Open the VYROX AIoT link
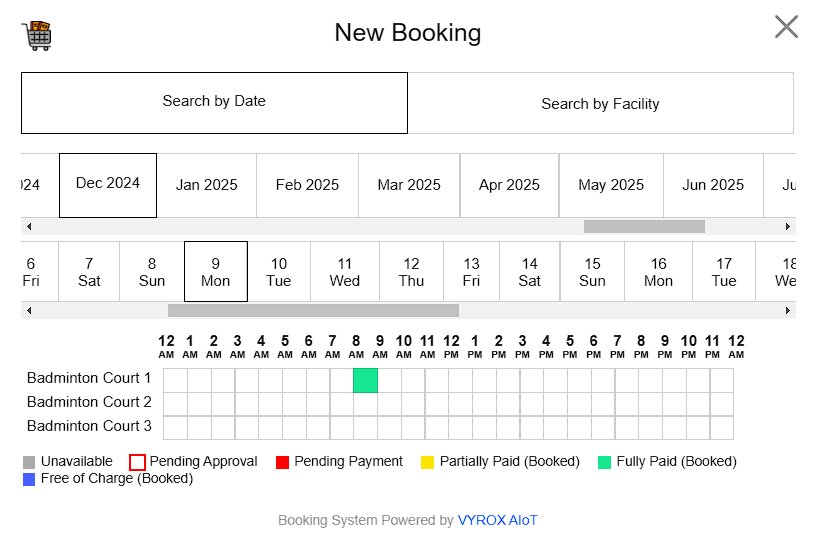 point(497,521)
